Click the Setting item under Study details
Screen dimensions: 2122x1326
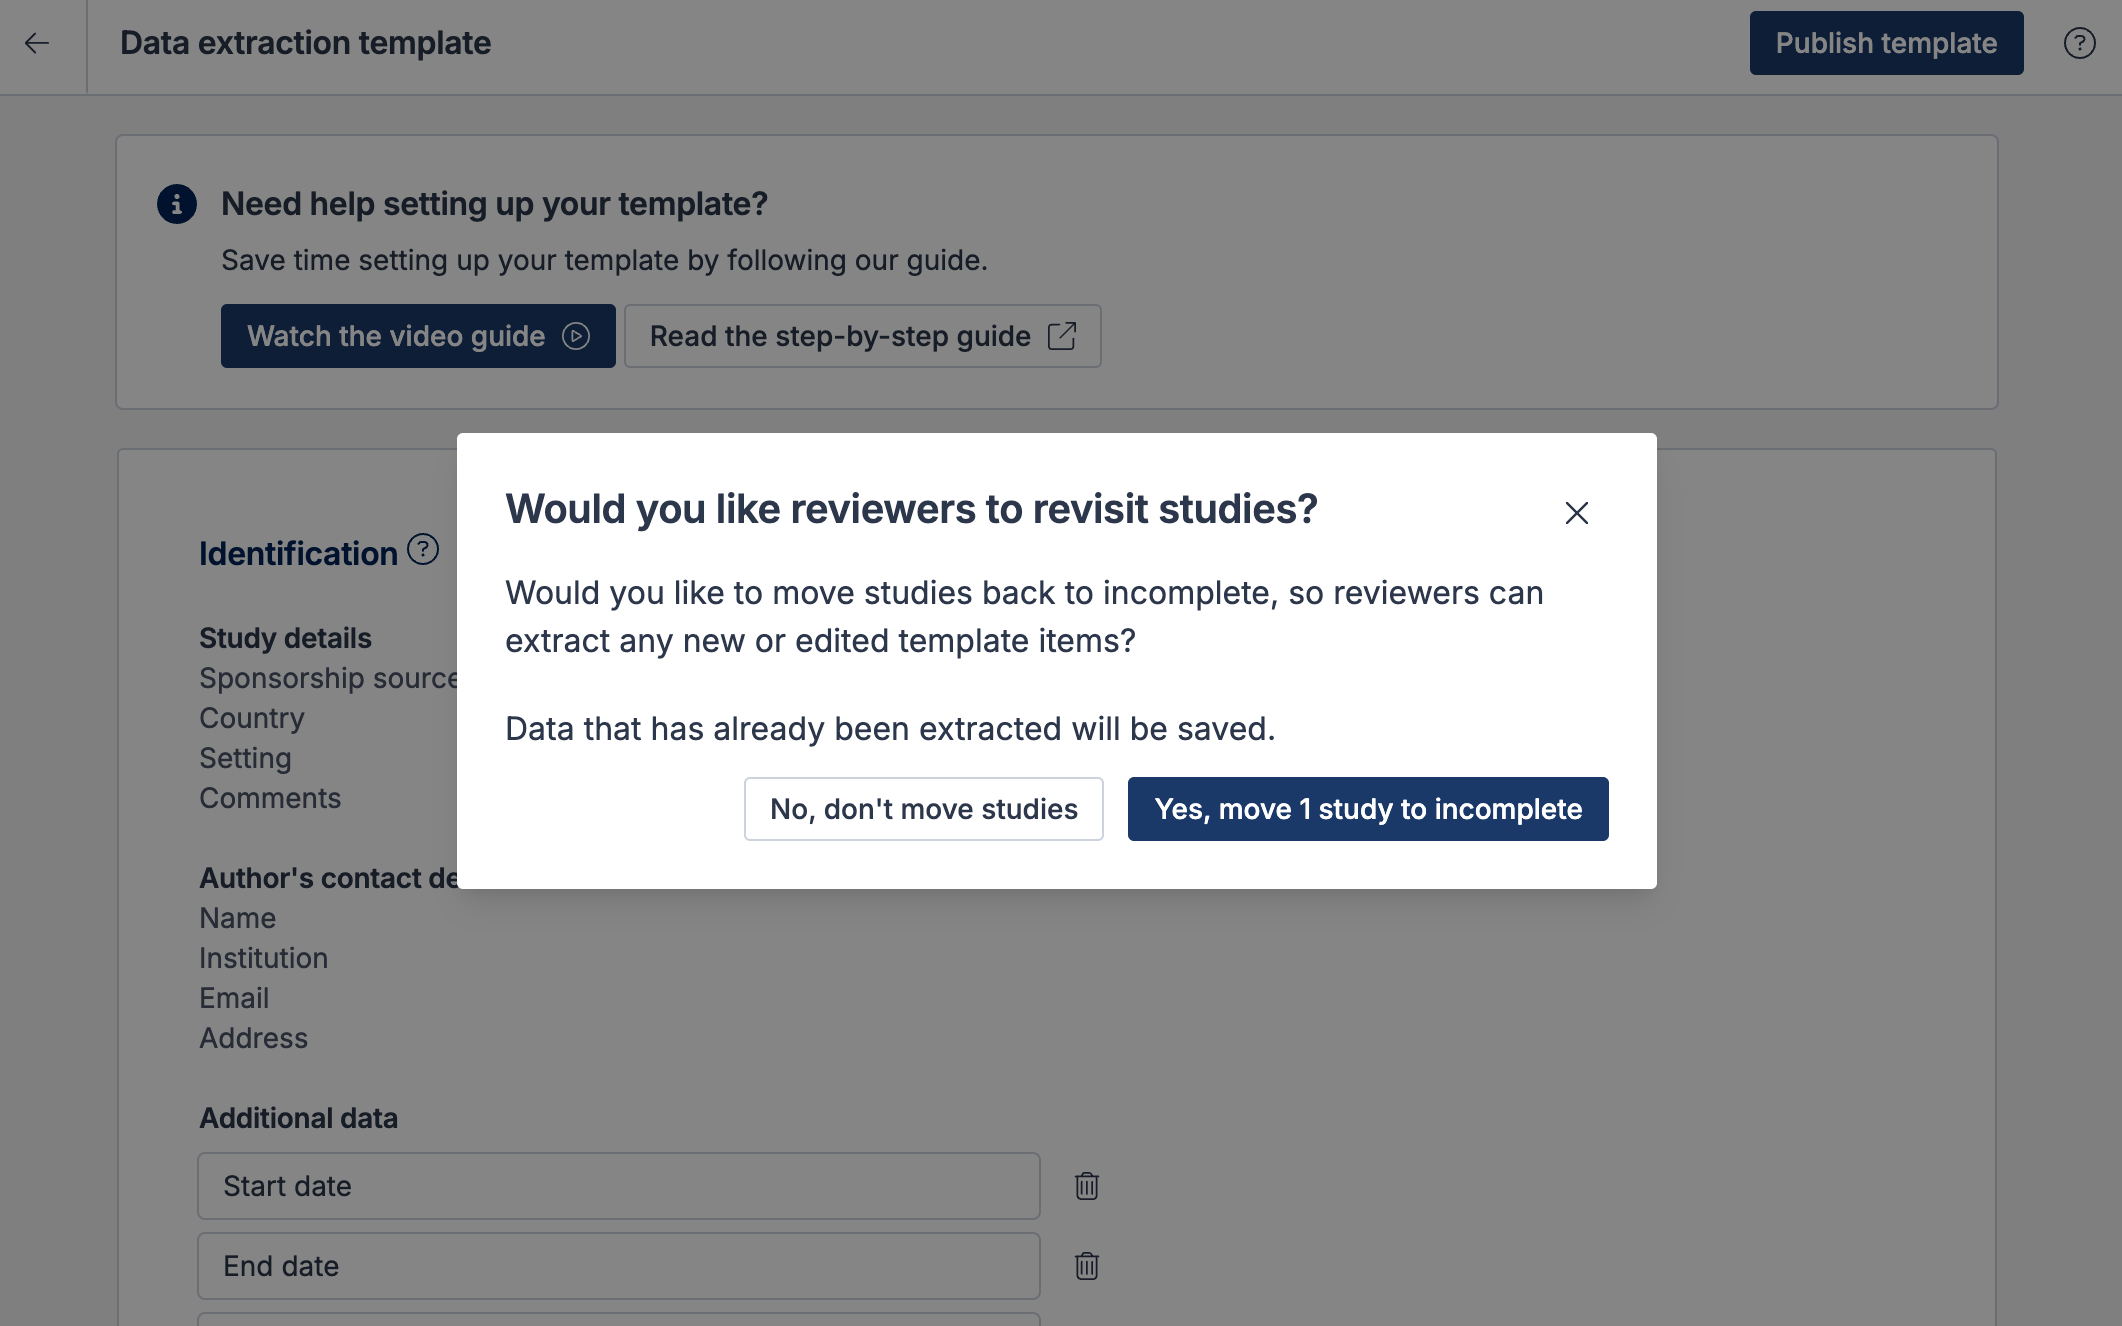tap(245, 758)
